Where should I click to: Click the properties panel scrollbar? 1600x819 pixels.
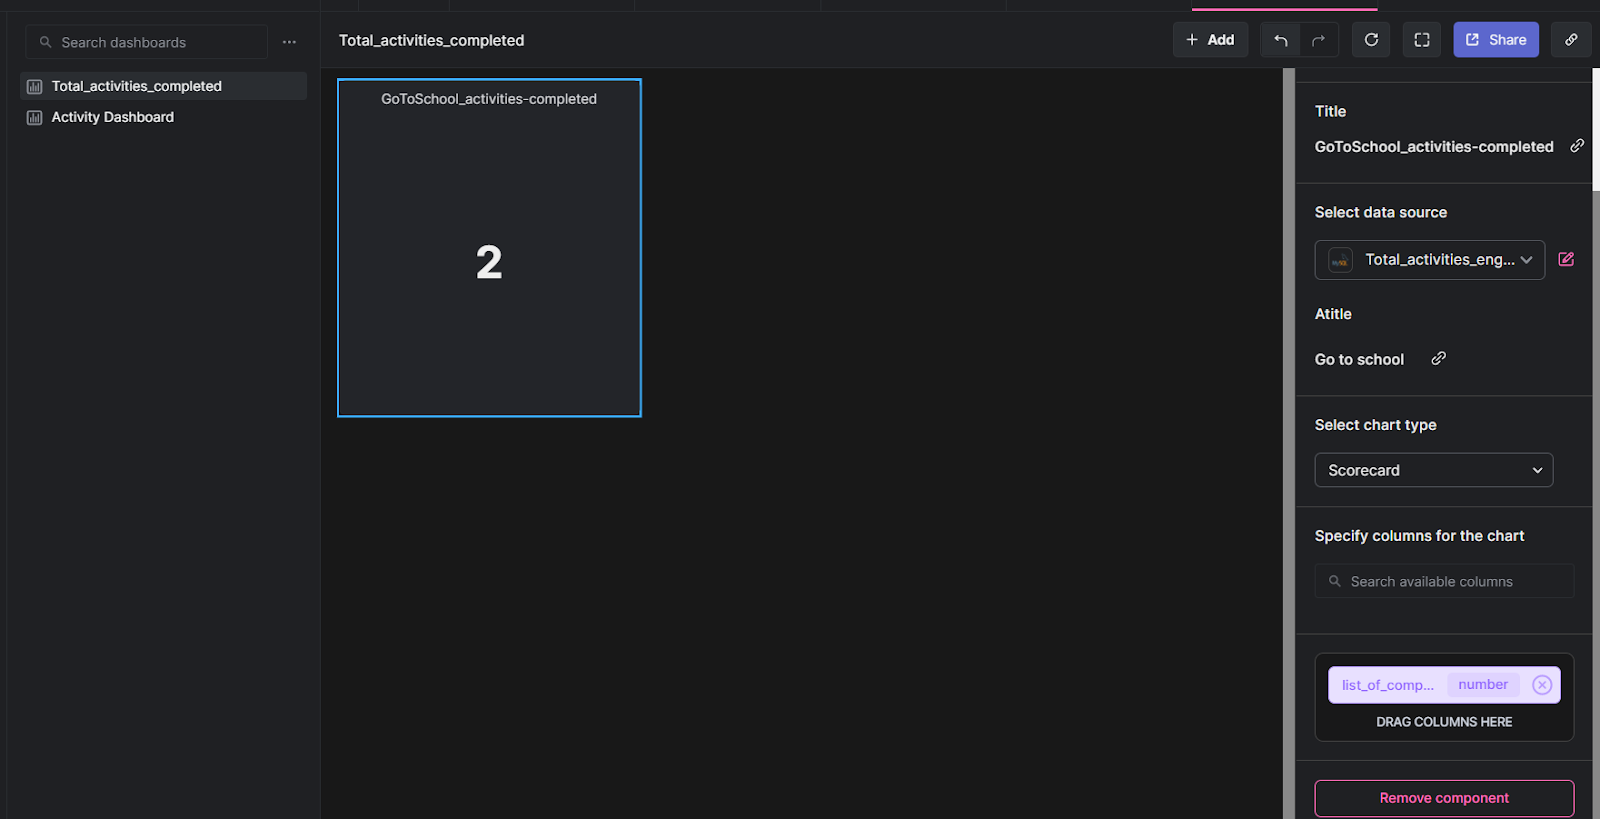click(x=1596, y=130)
